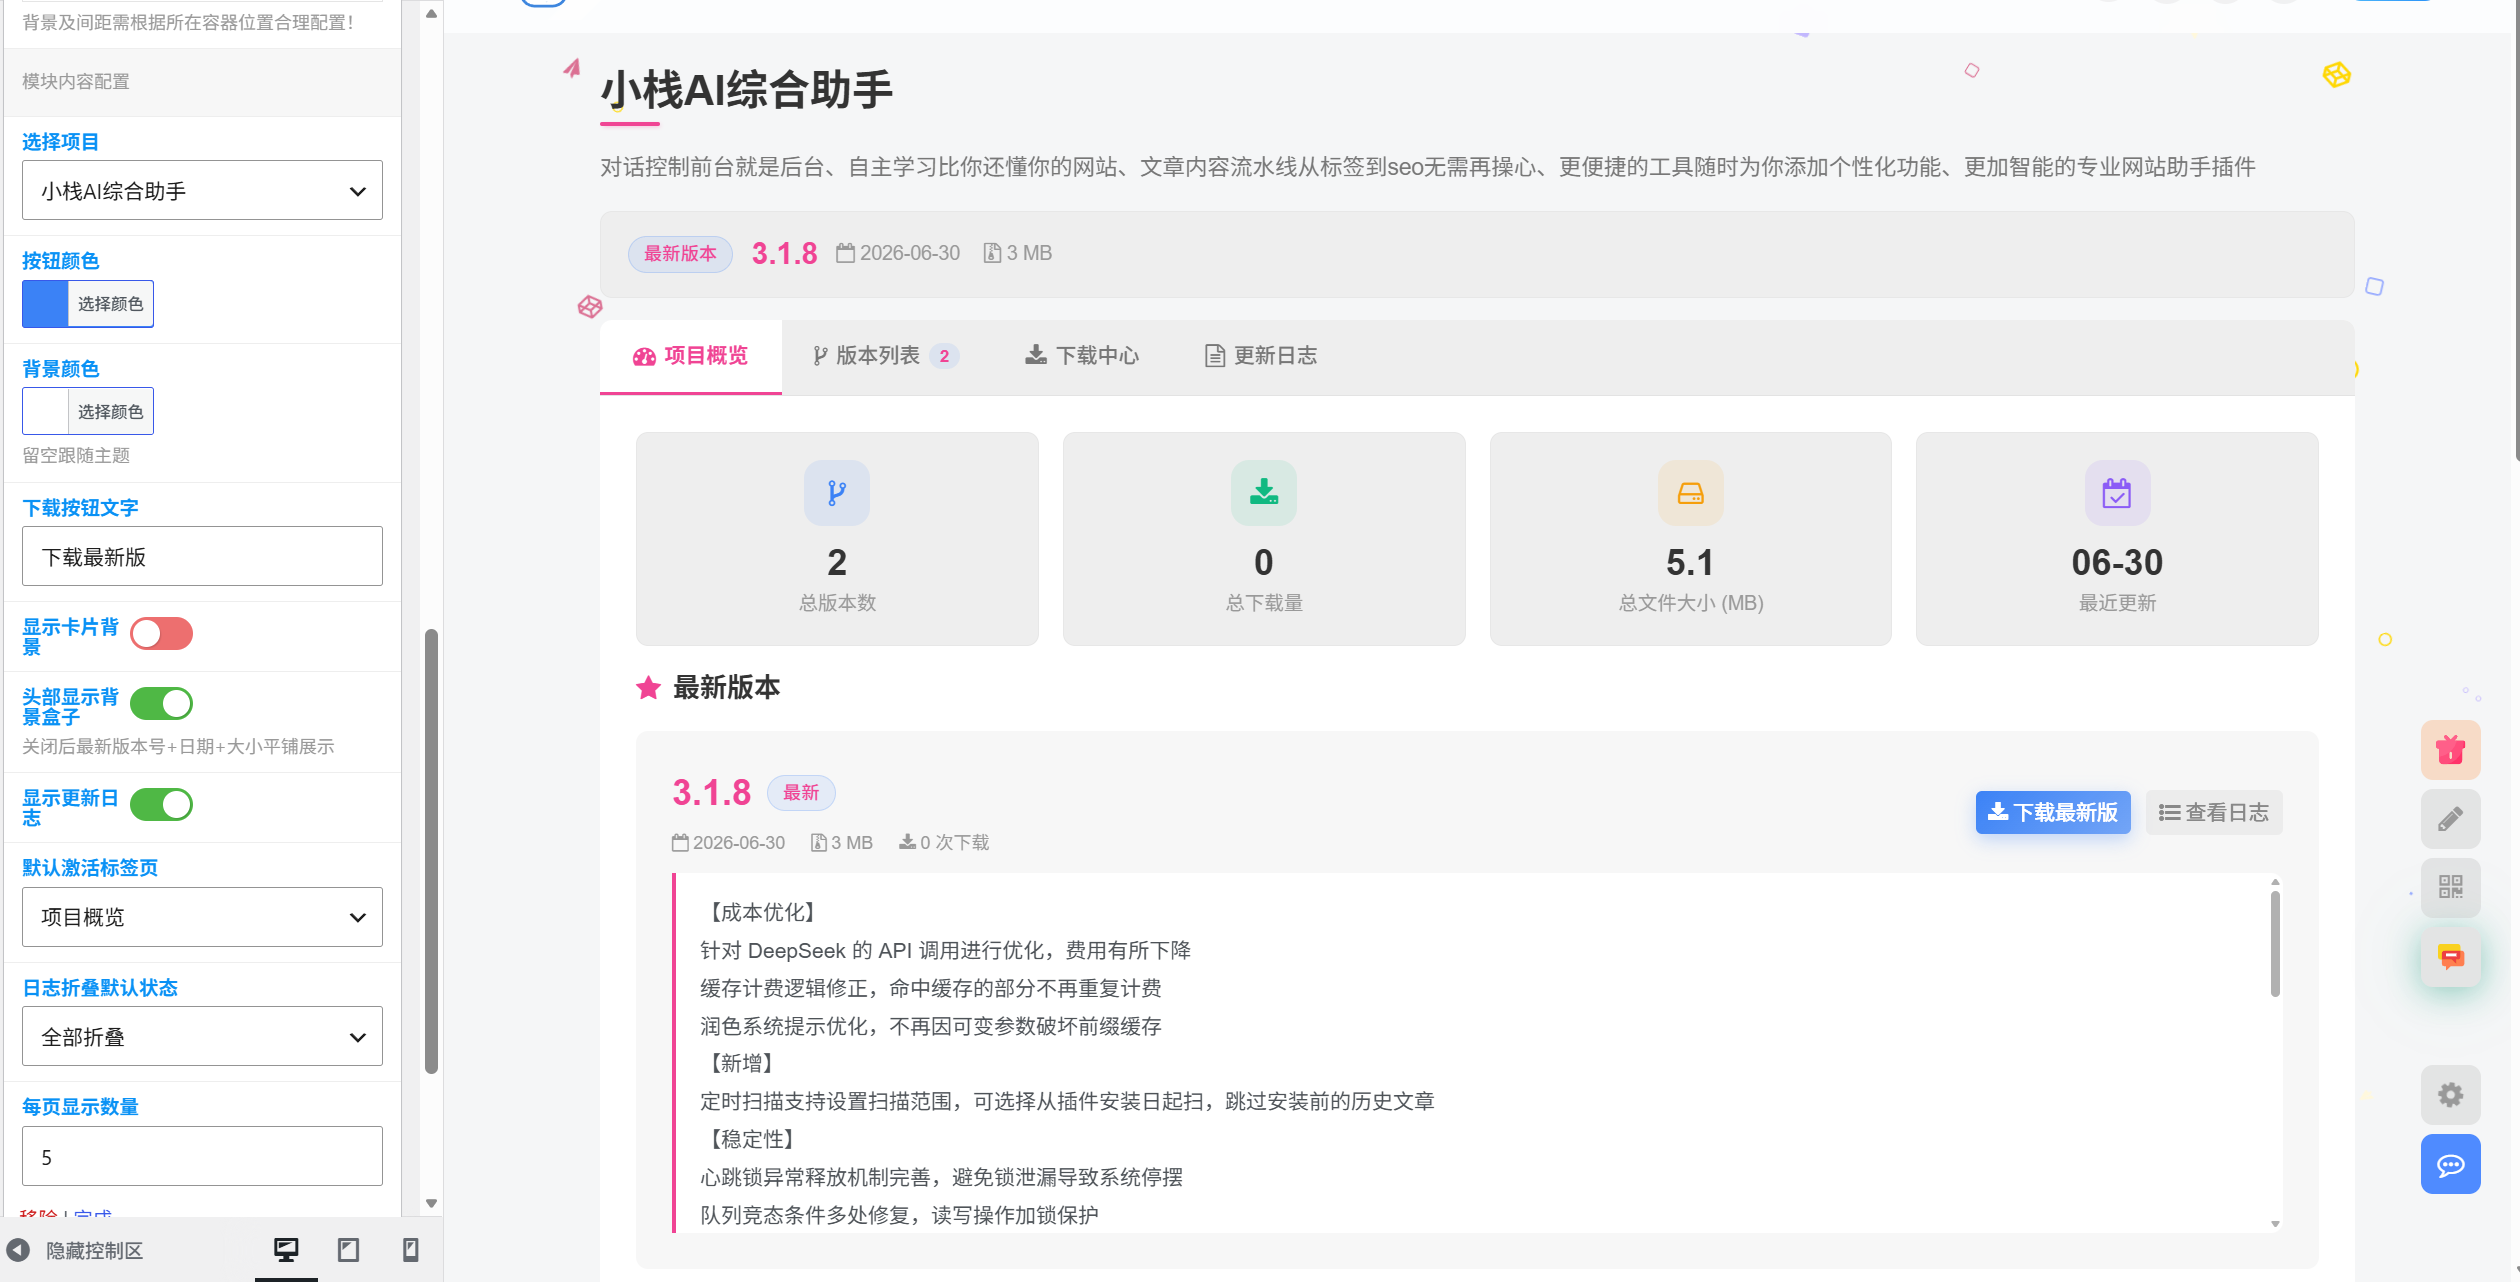Click the changelog box scrollbar thumb
2520x1282 pixels.
coord(2275,944)
